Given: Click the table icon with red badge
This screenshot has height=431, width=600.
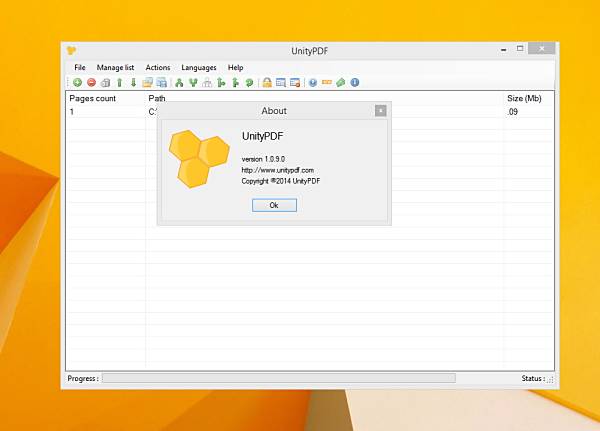Looking at the screenshot, I should click(295, 82).
